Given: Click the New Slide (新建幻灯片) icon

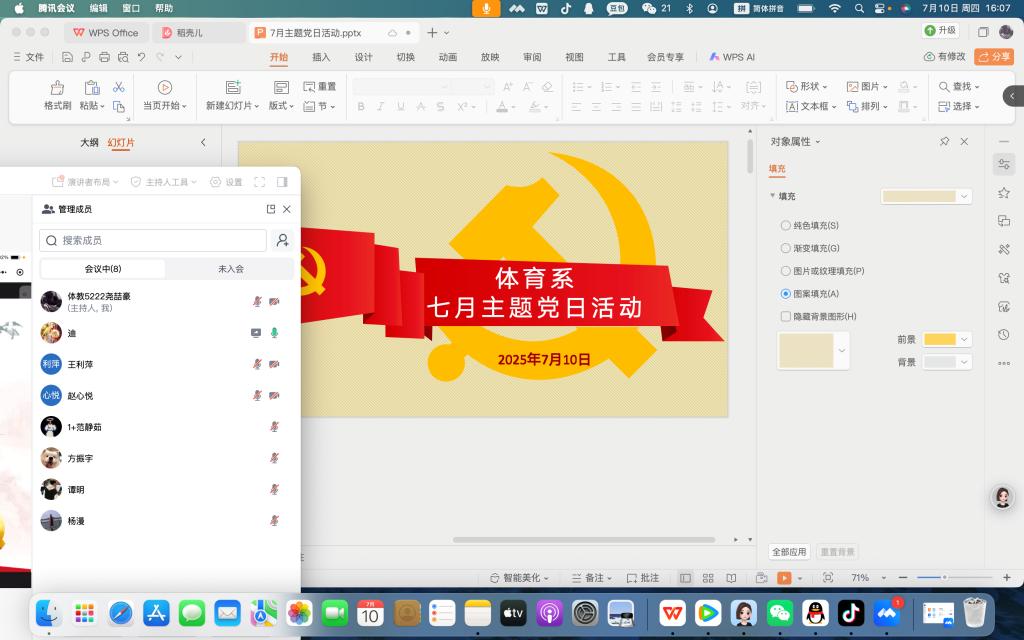Looking at the screenshot, I should coord(232,88).
